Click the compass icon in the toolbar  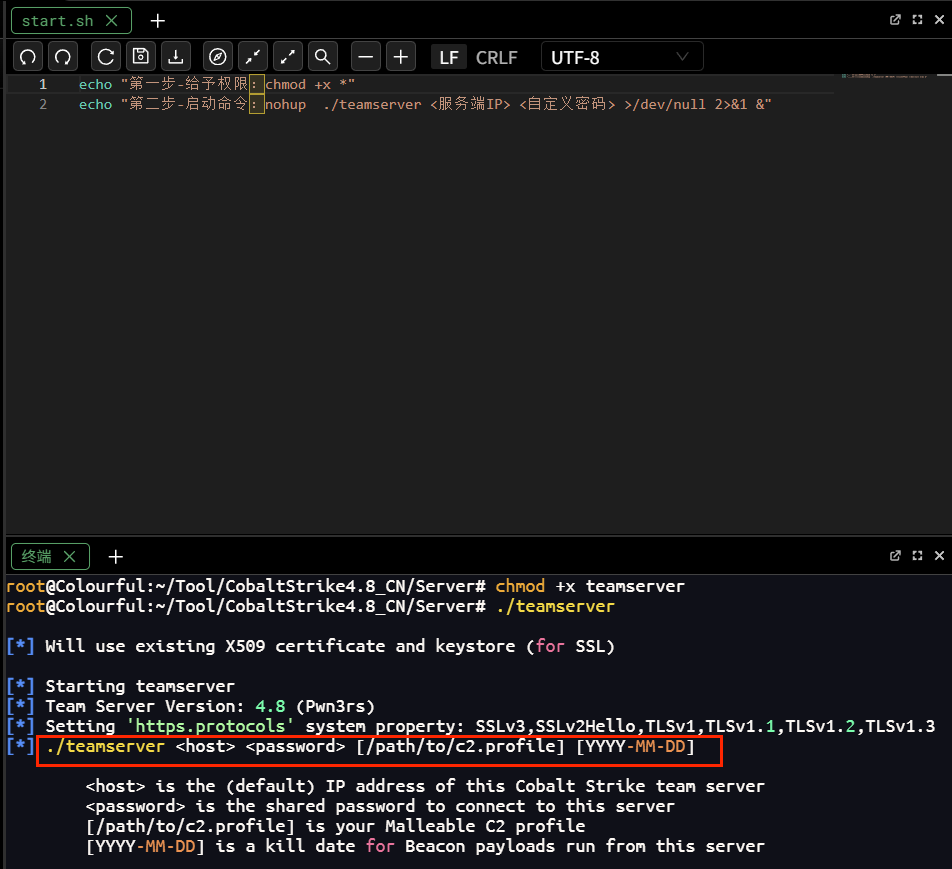217,57
